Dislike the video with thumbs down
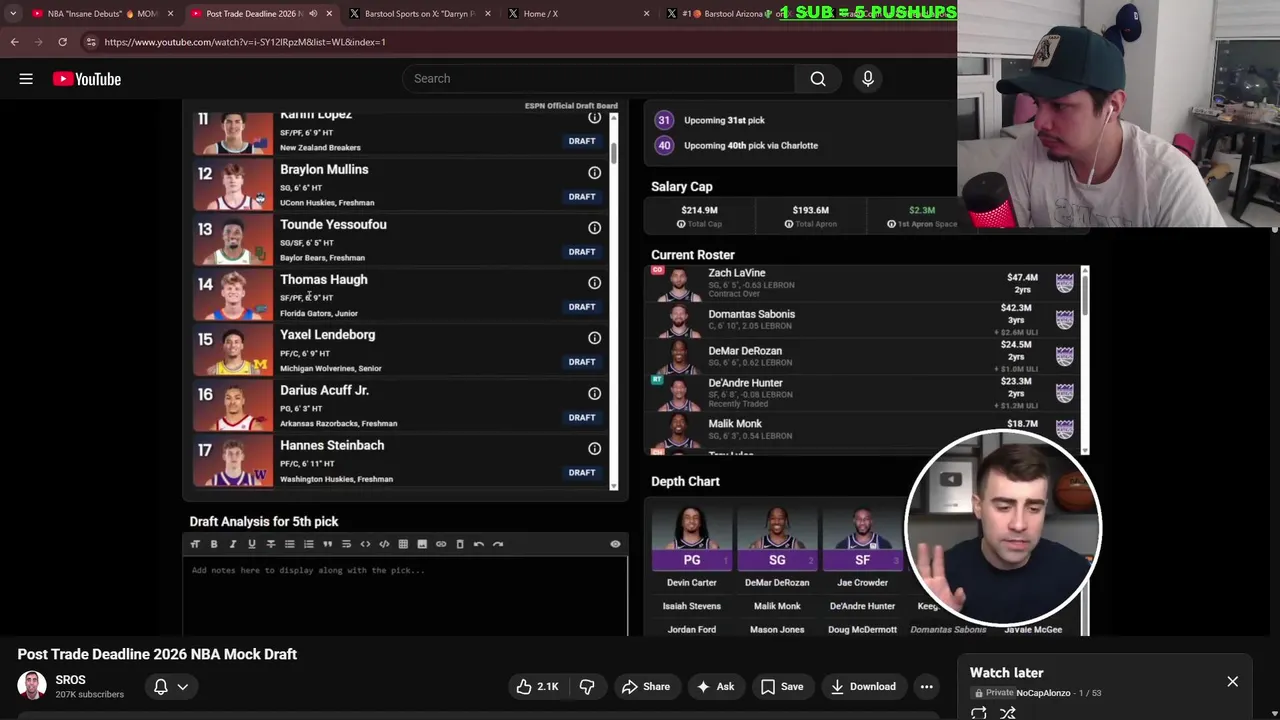This screenshot has width=1280, height=720. coord(587,687)
